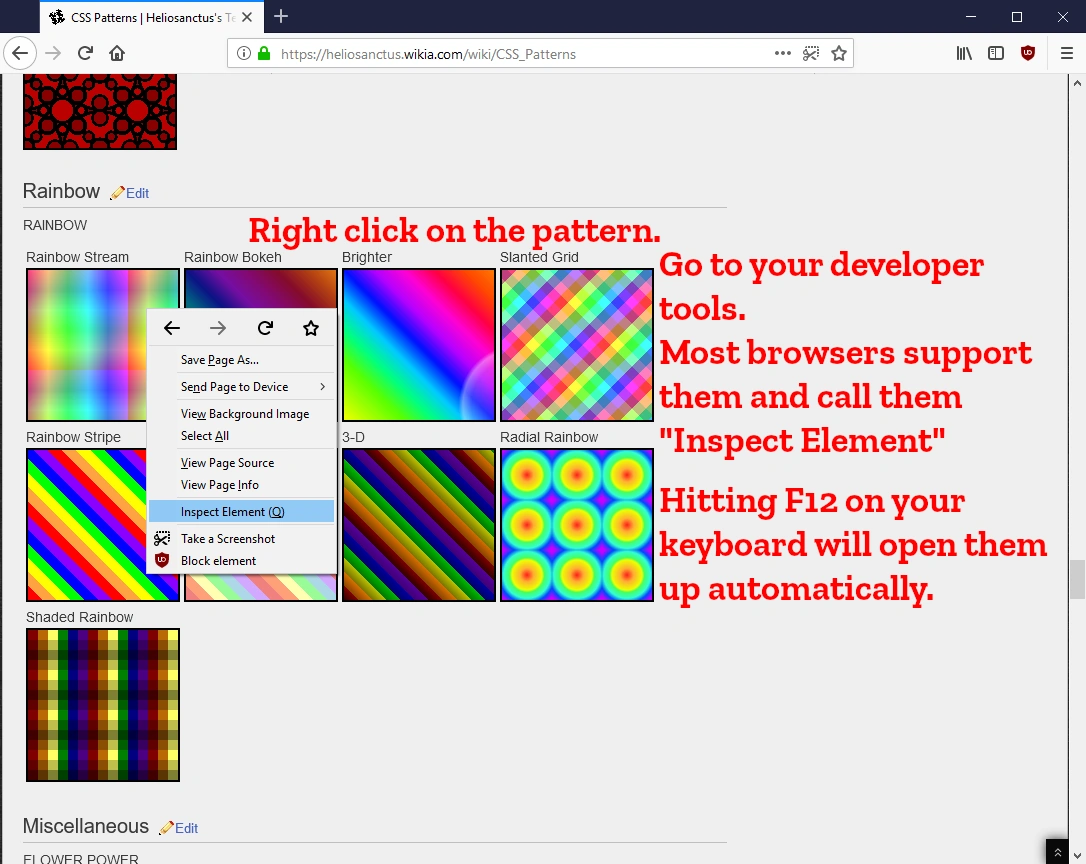Click the Shaded Rainbow pattern tile

tap(103, 705)
